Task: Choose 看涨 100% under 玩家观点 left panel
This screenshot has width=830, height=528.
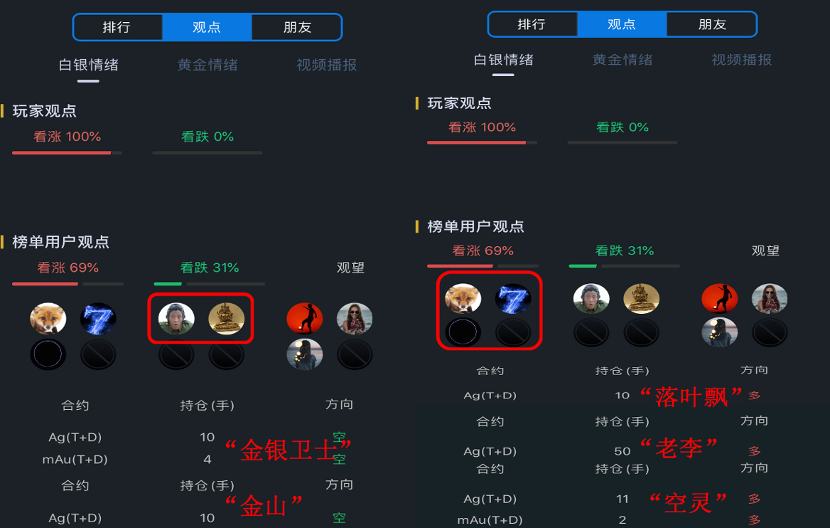Action: pos(67,137)
